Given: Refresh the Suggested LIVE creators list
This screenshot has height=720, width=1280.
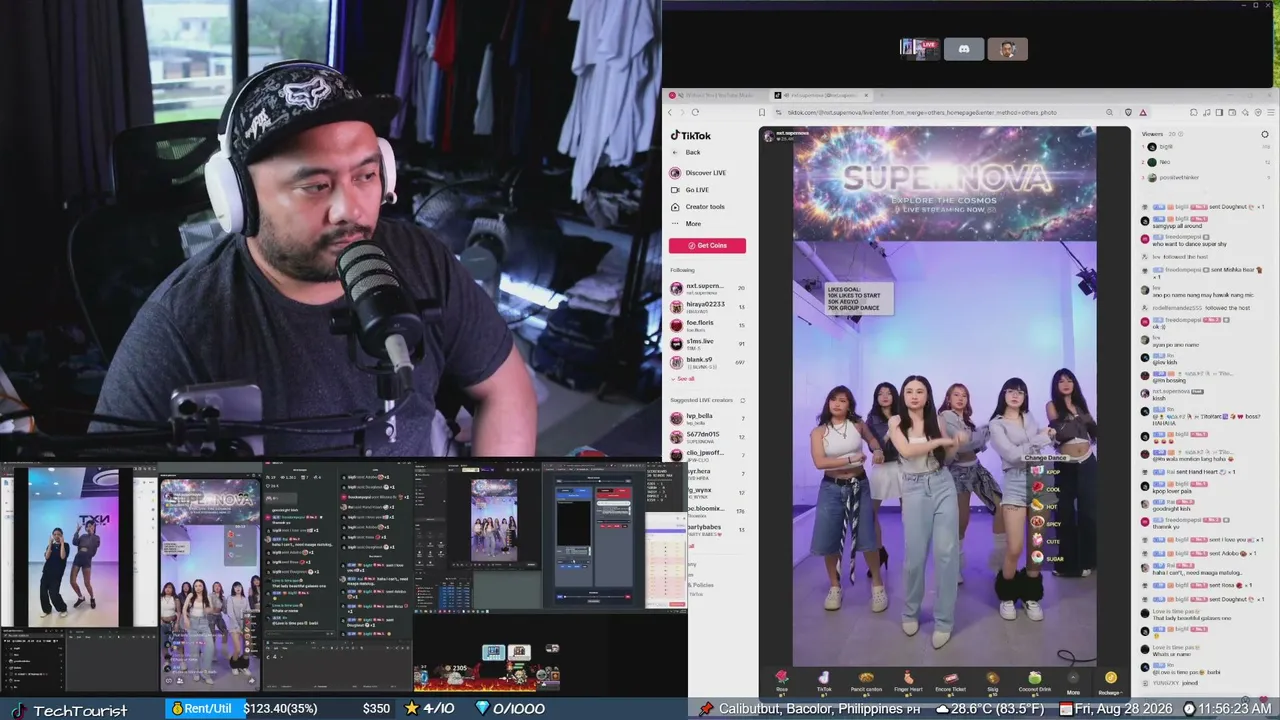Looking at the screenshot, I should (742, 400).
